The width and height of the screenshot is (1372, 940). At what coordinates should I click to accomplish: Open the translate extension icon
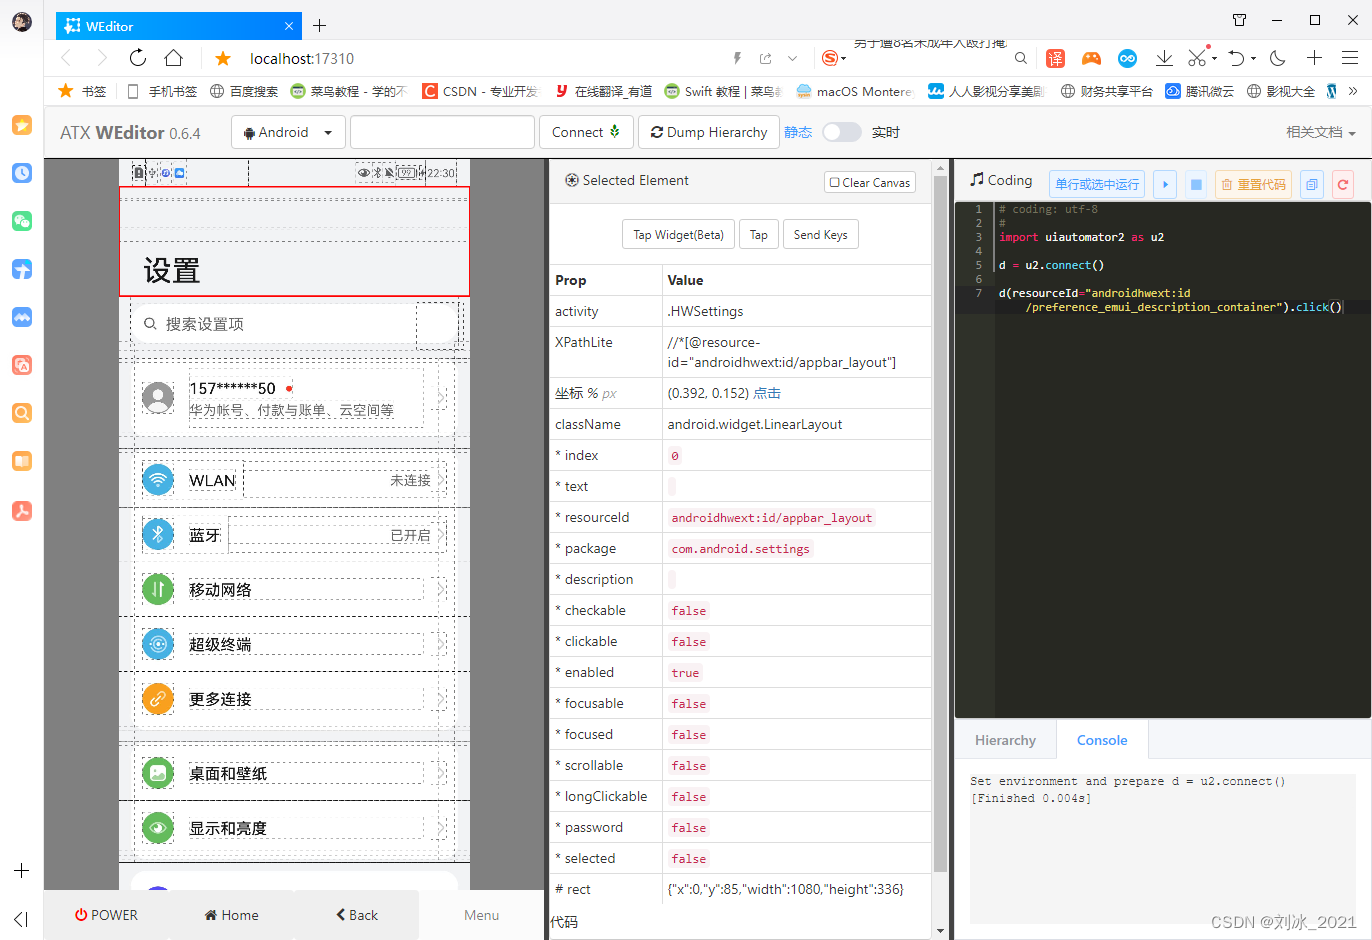pyautogui.click(x=1056, y=58)
